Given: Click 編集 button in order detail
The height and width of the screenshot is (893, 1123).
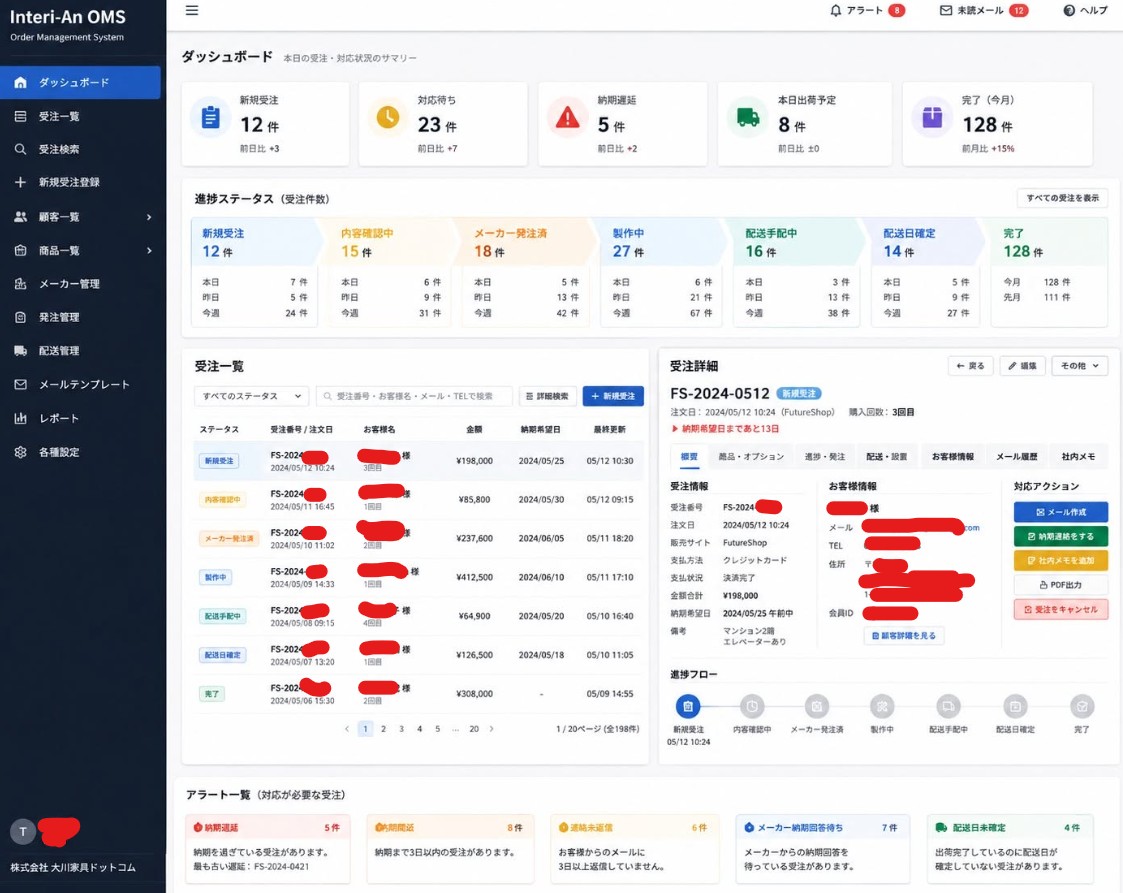Looking at the screenshot, I should 1023,366.
